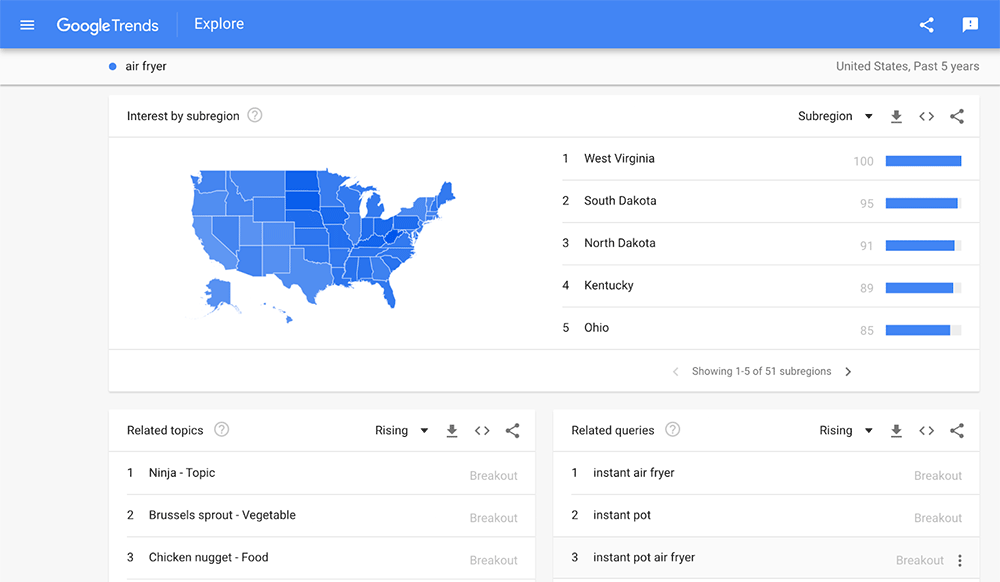1000x582 pixels.
Task: Share the Interest by subregion card
Action: (x=957, y=117)
